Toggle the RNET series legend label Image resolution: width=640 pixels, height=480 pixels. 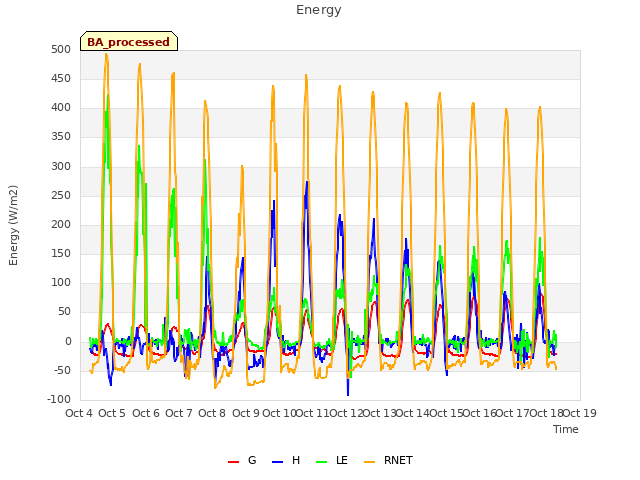398,460
